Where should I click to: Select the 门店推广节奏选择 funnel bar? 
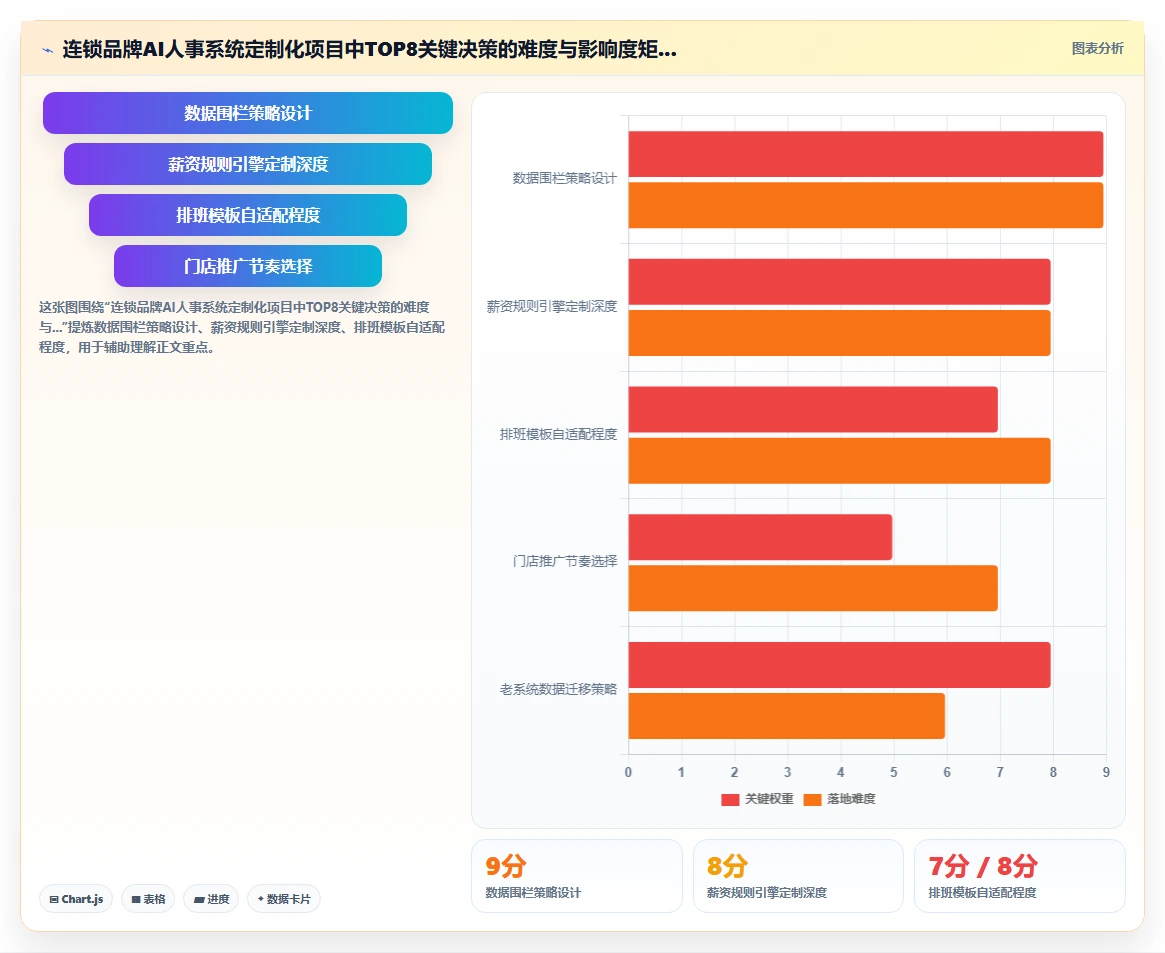pyautogui.click(x=247, y=266)
